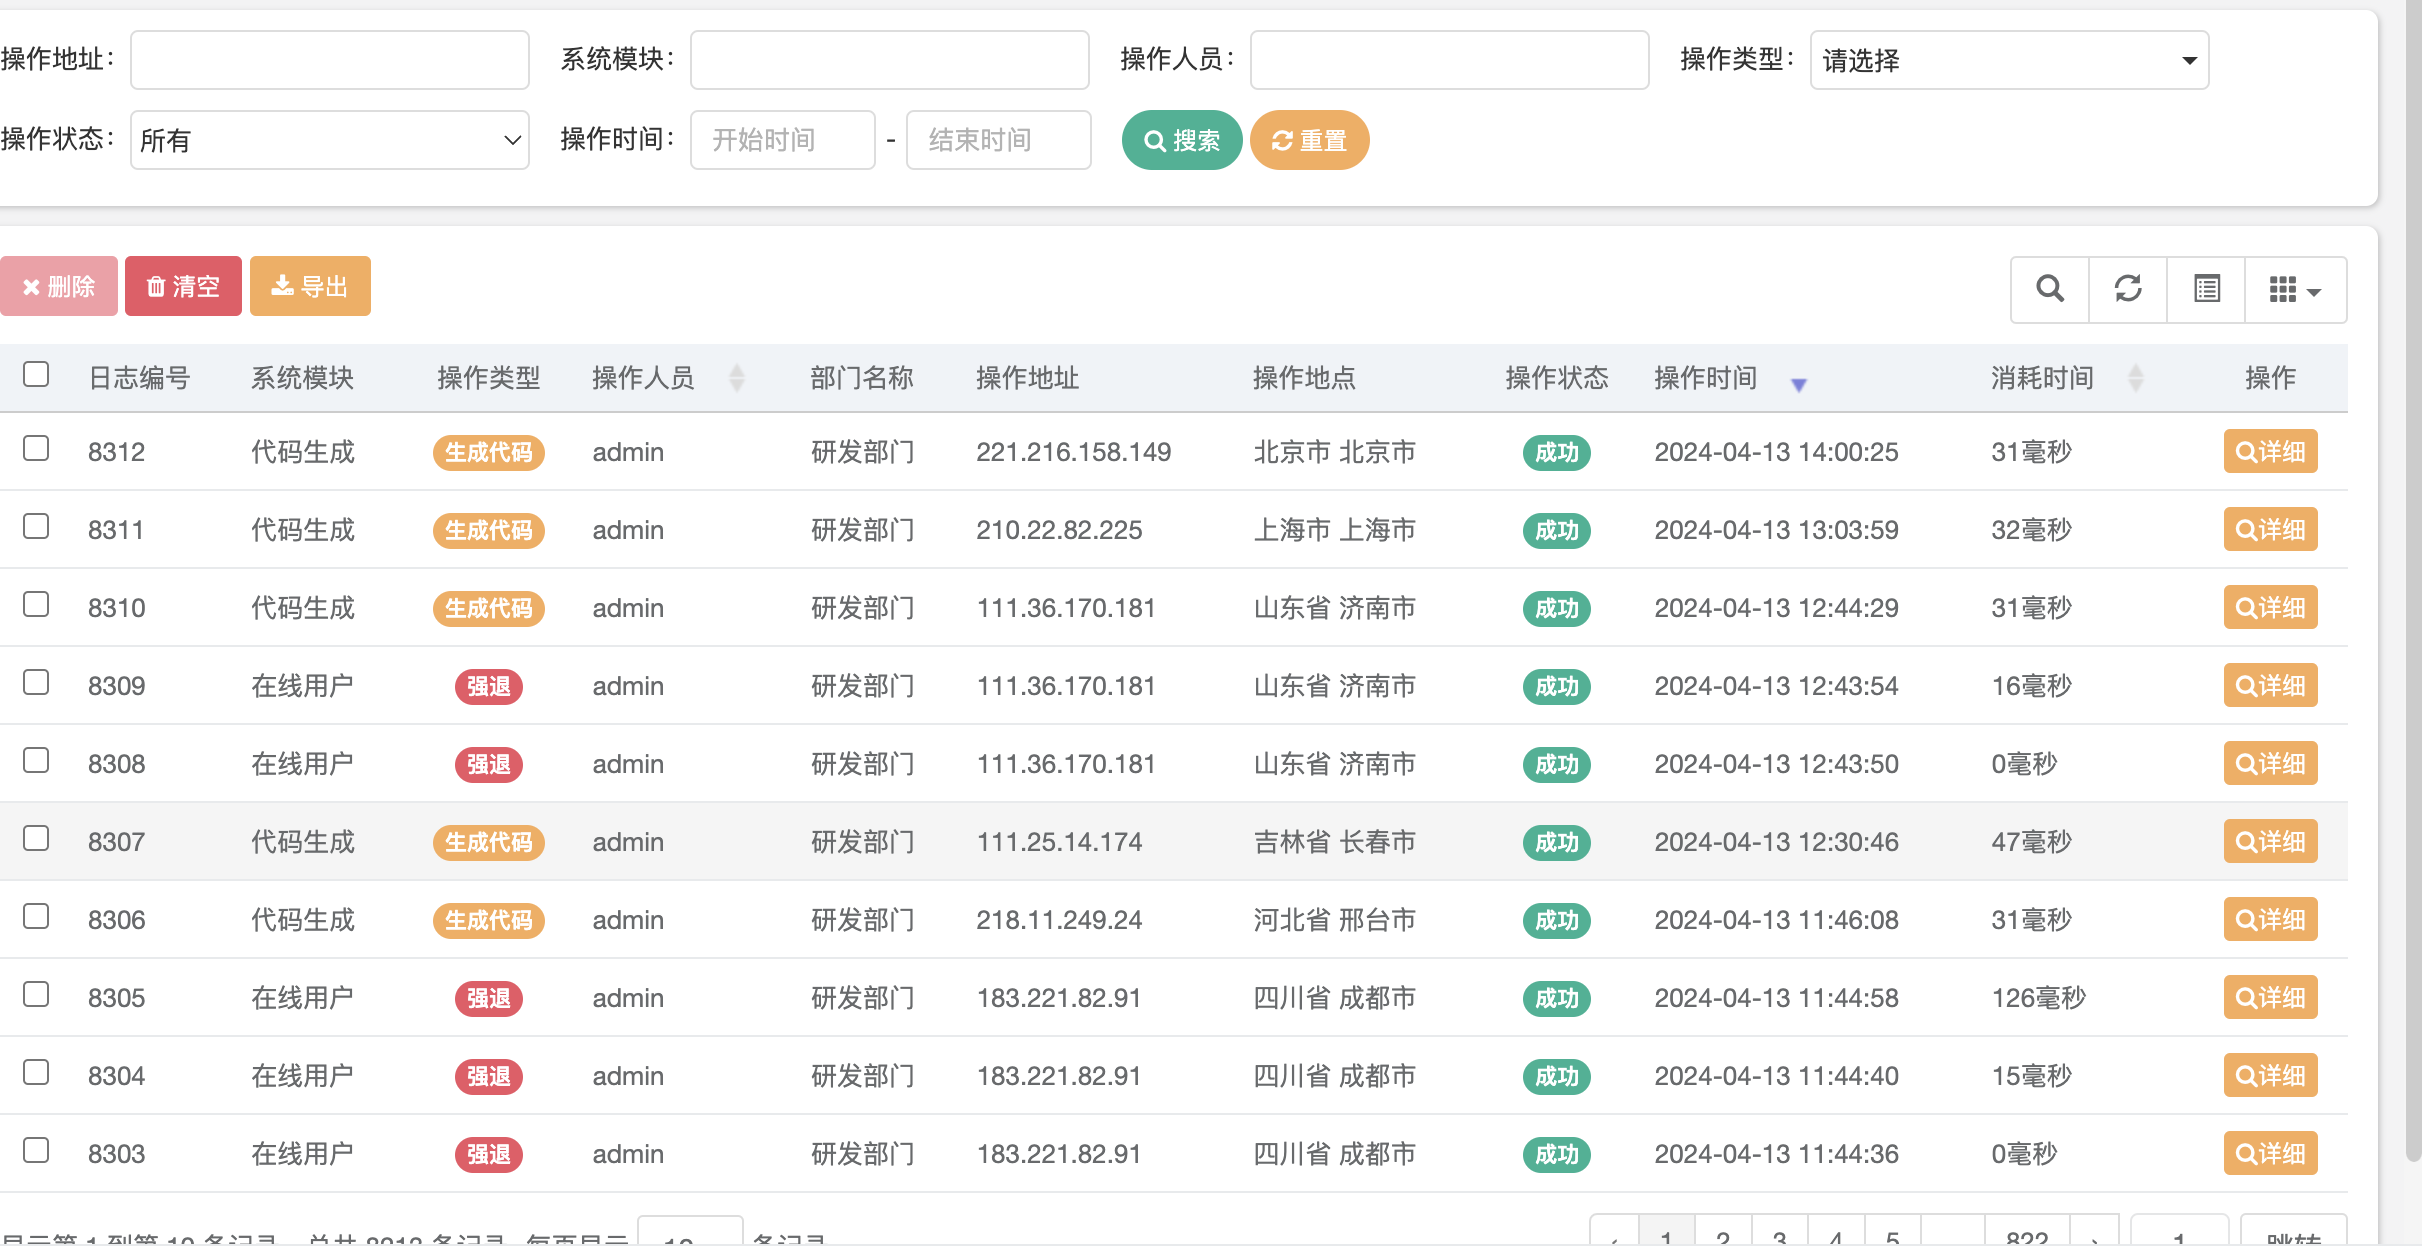Viewport: 2422px width, 1246px height.
Task: Focus the 系统模块 input field
Action: [889, 60]
